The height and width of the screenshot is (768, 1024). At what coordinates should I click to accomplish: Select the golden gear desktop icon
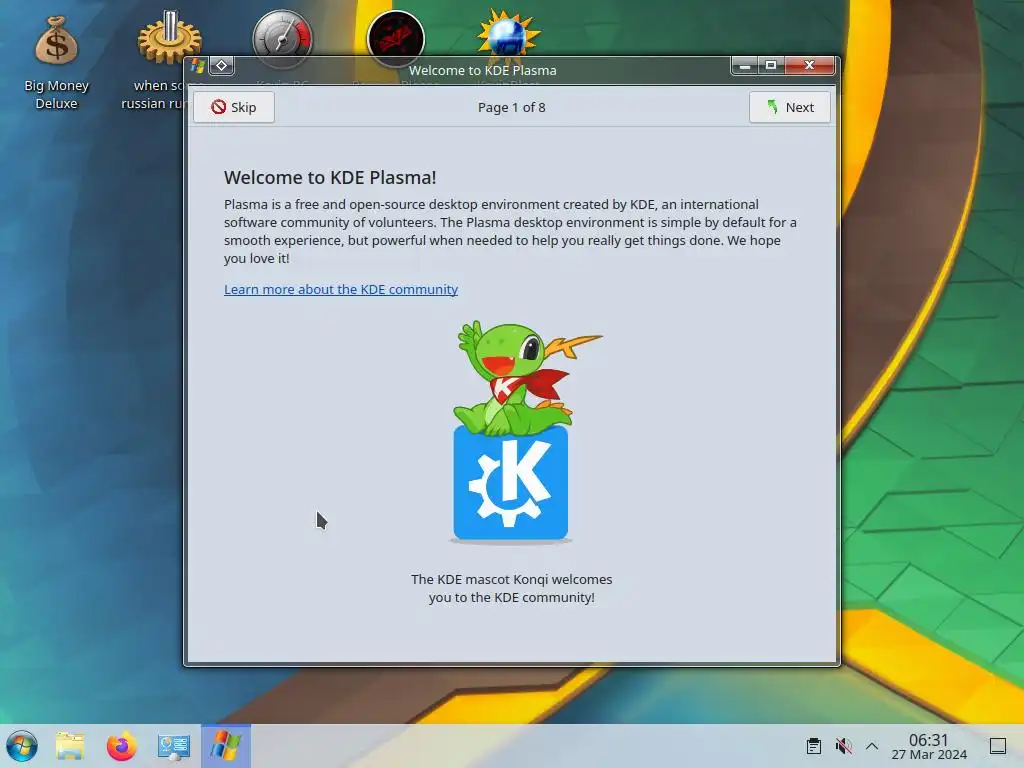click(169, 38)
